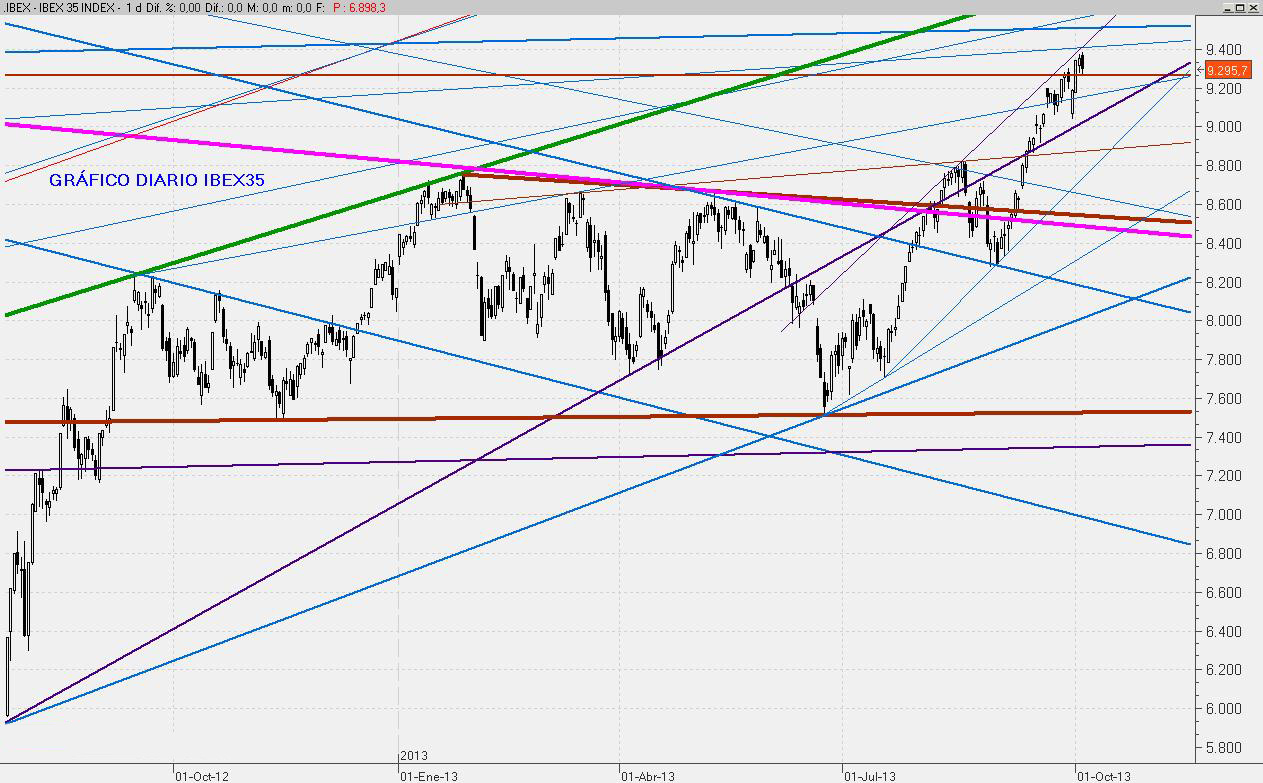
Task: Click the arrow beside the current price tag
Action: tap(1200, 70)
